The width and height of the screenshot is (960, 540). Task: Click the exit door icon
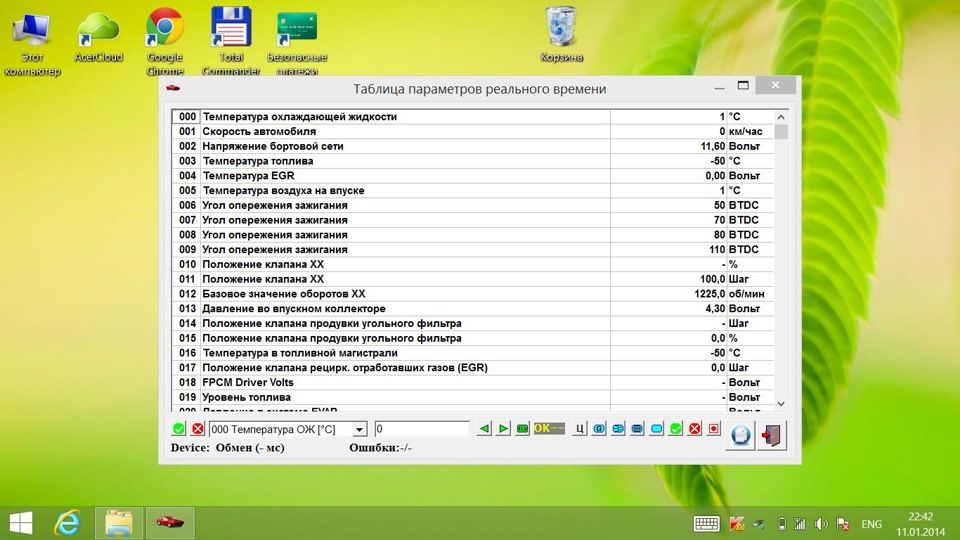772,435
